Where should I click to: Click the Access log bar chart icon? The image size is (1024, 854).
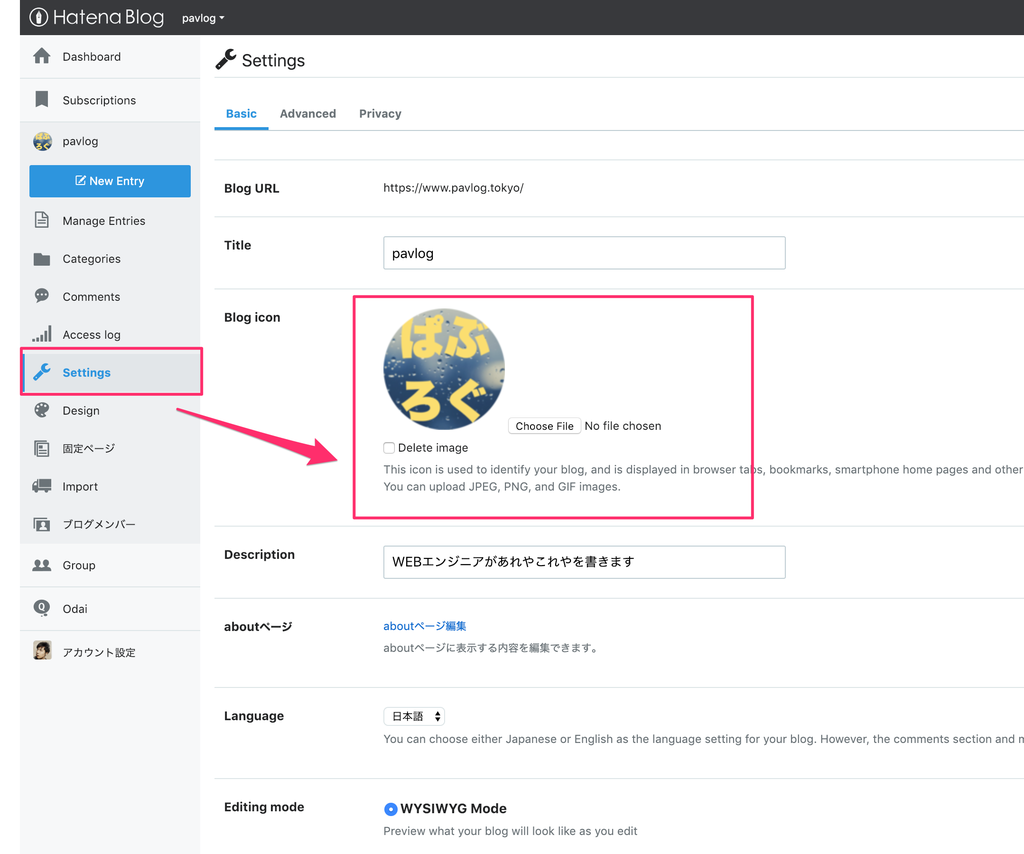point(42,334)
